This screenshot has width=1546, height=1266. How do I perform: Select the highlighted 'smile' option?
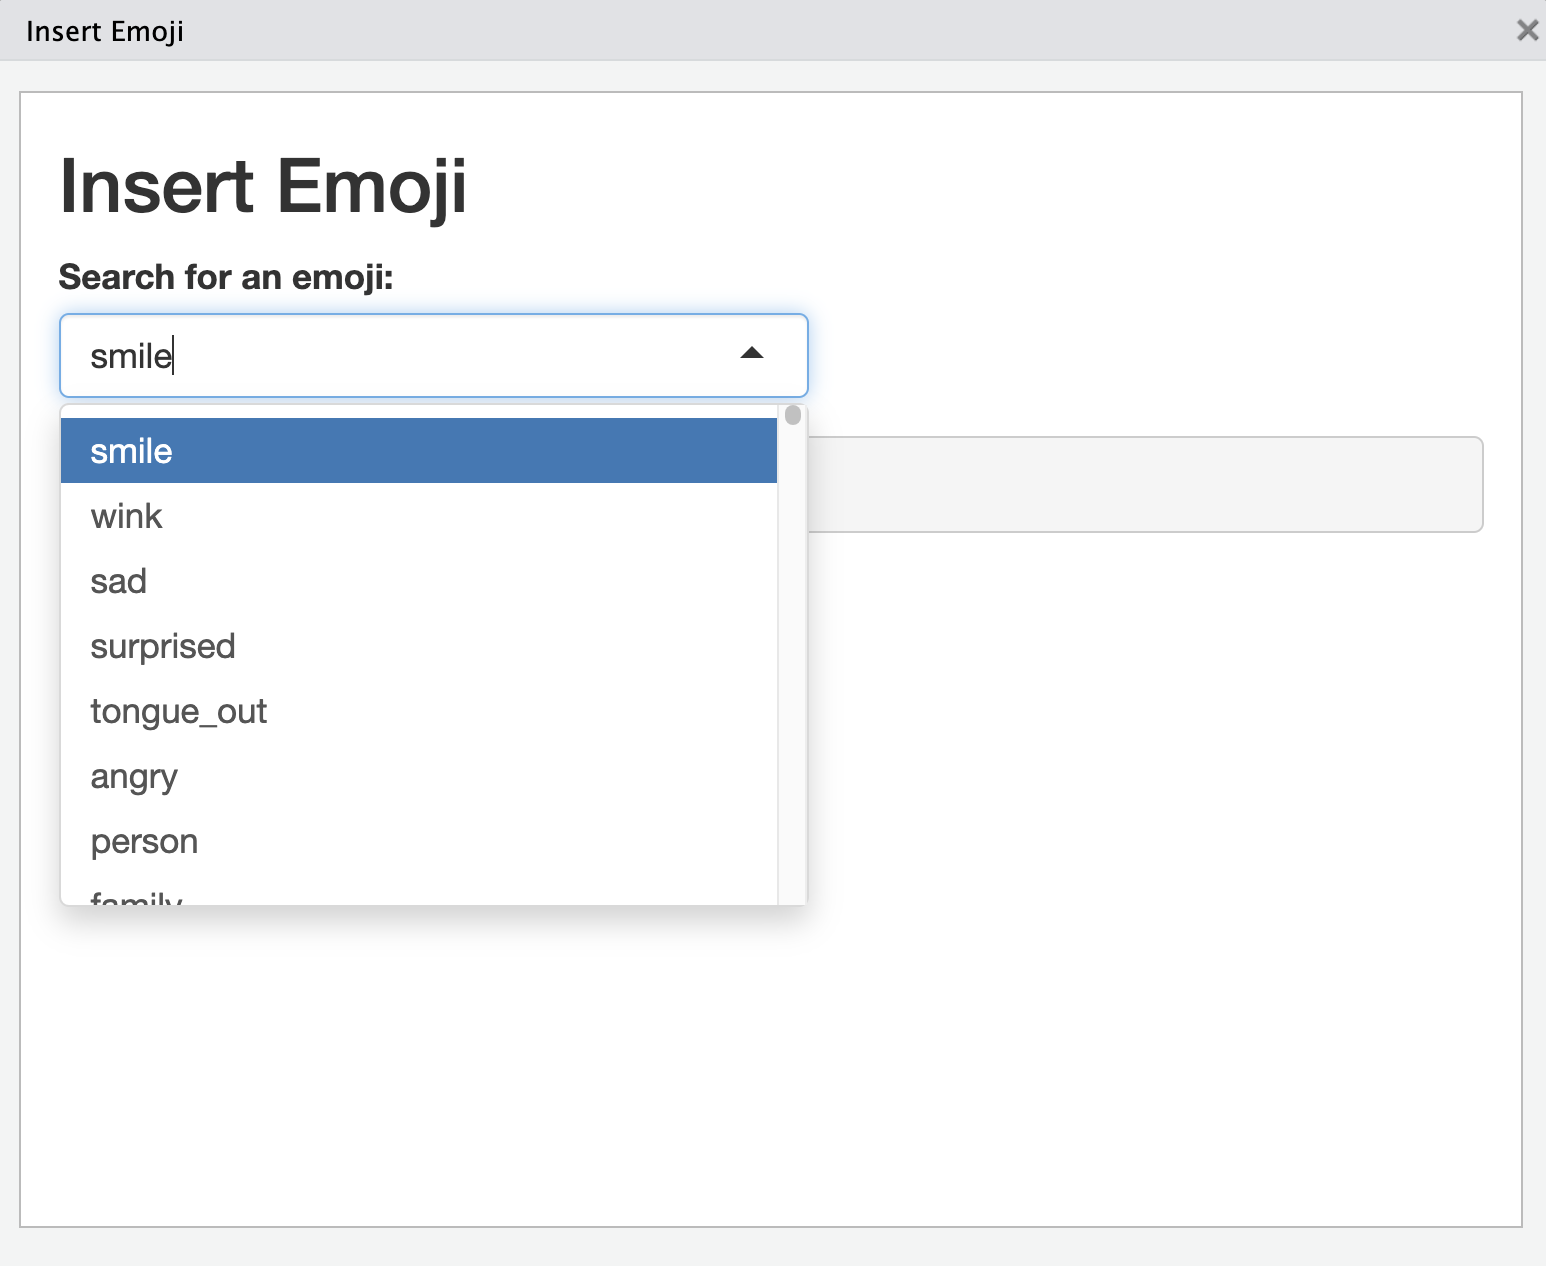pyautogui.click(x=418, y=451)
